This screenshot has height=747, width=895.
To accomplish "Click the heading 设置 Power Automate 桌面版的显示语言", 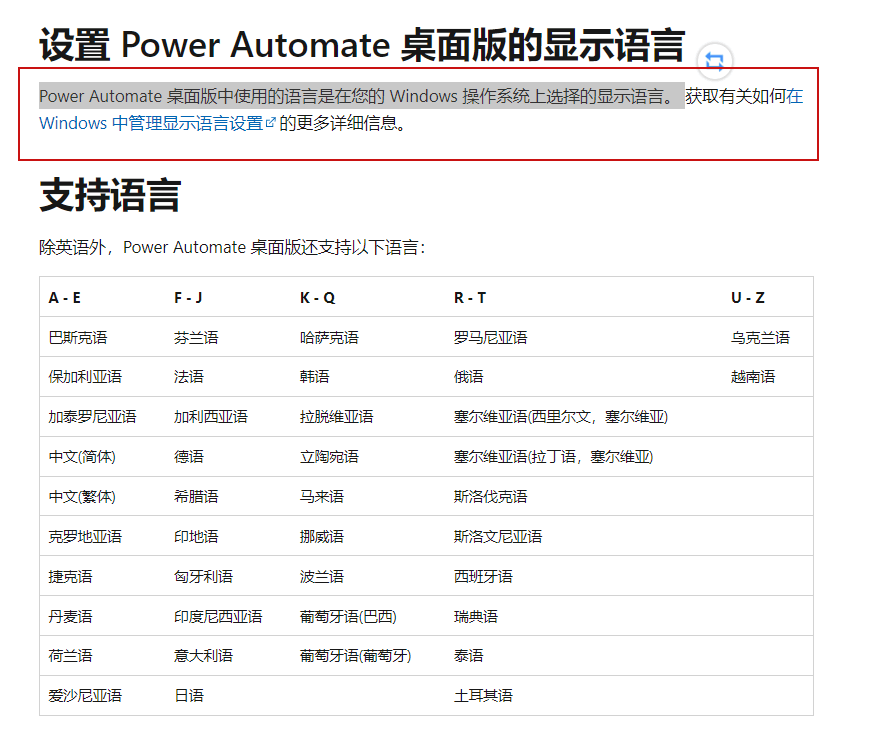I will tap(362, 45).
